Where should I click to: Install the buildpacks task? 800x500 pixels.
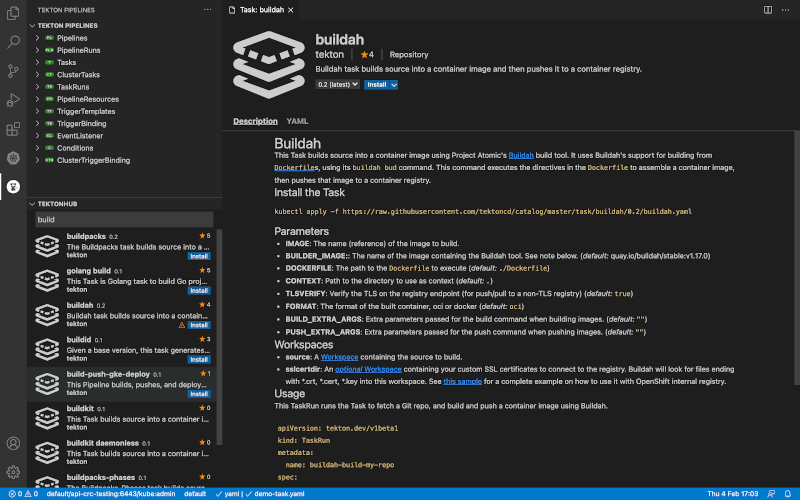[x=198, y=256]
